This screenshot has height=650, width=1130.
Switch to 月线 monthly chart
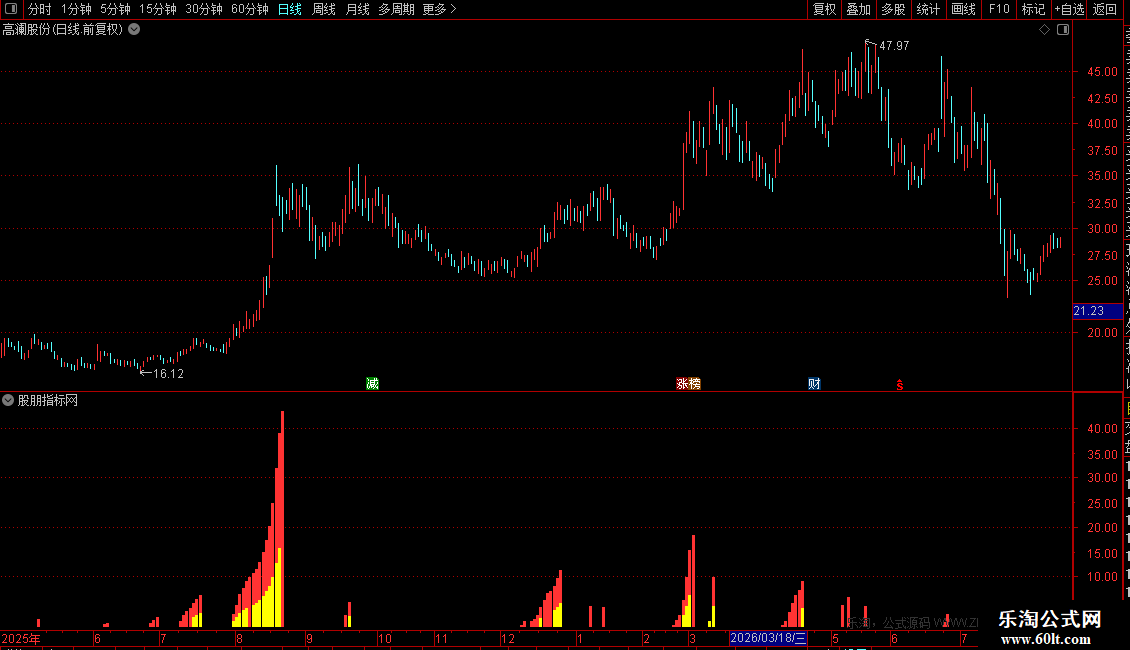357,9
